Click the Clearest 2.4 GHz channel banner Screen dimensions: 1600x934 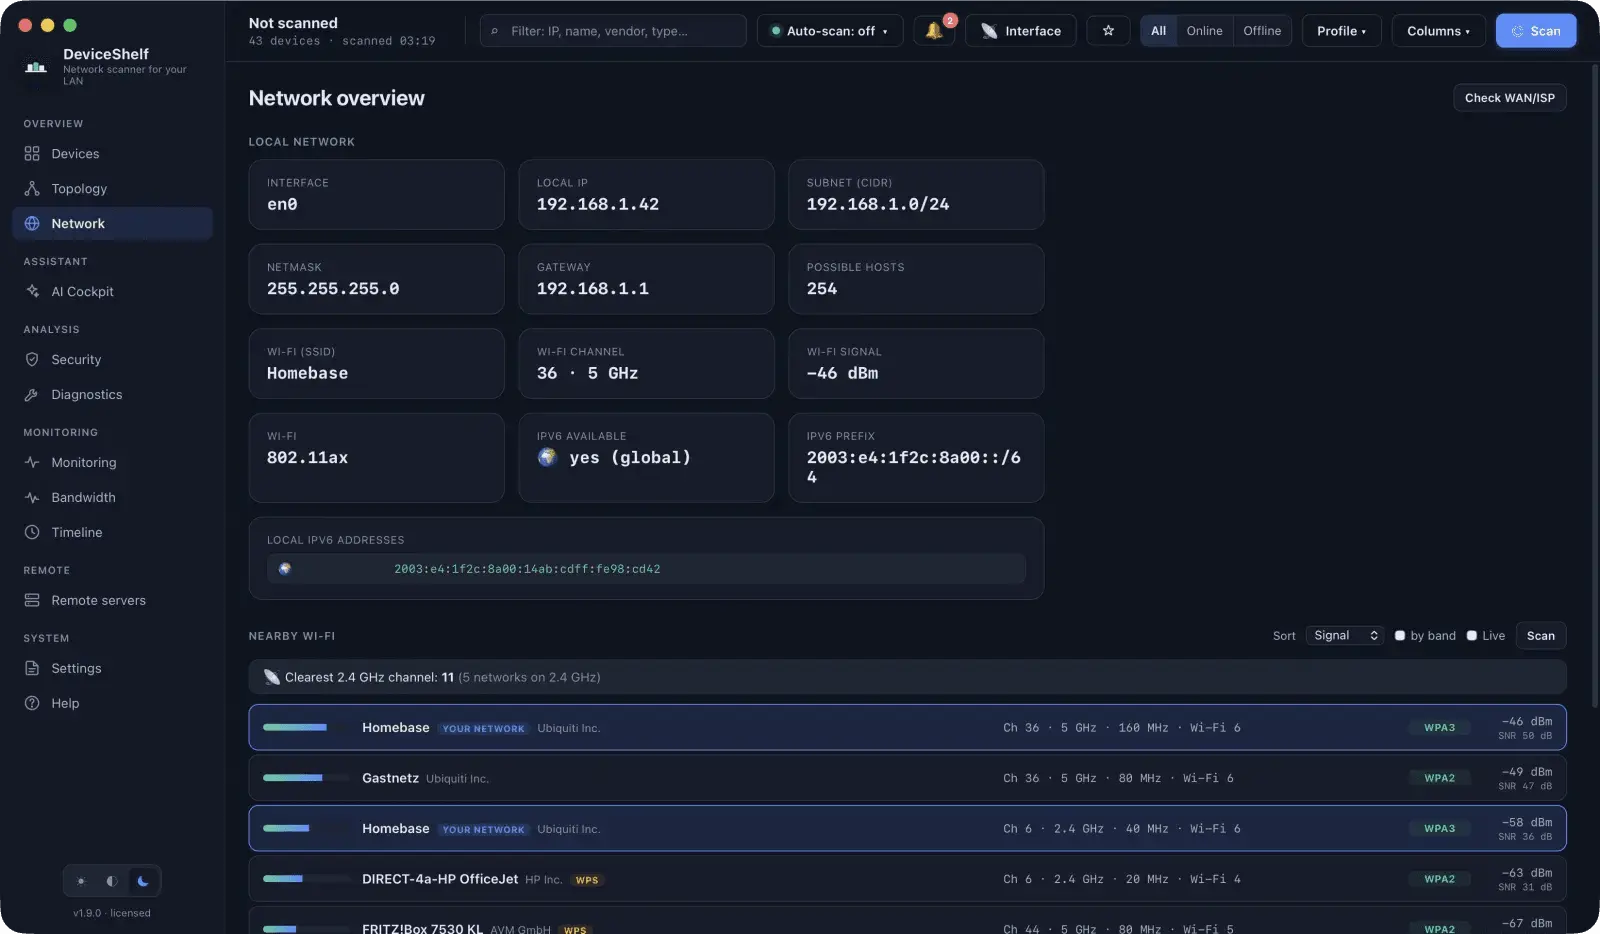coord(907,677)
